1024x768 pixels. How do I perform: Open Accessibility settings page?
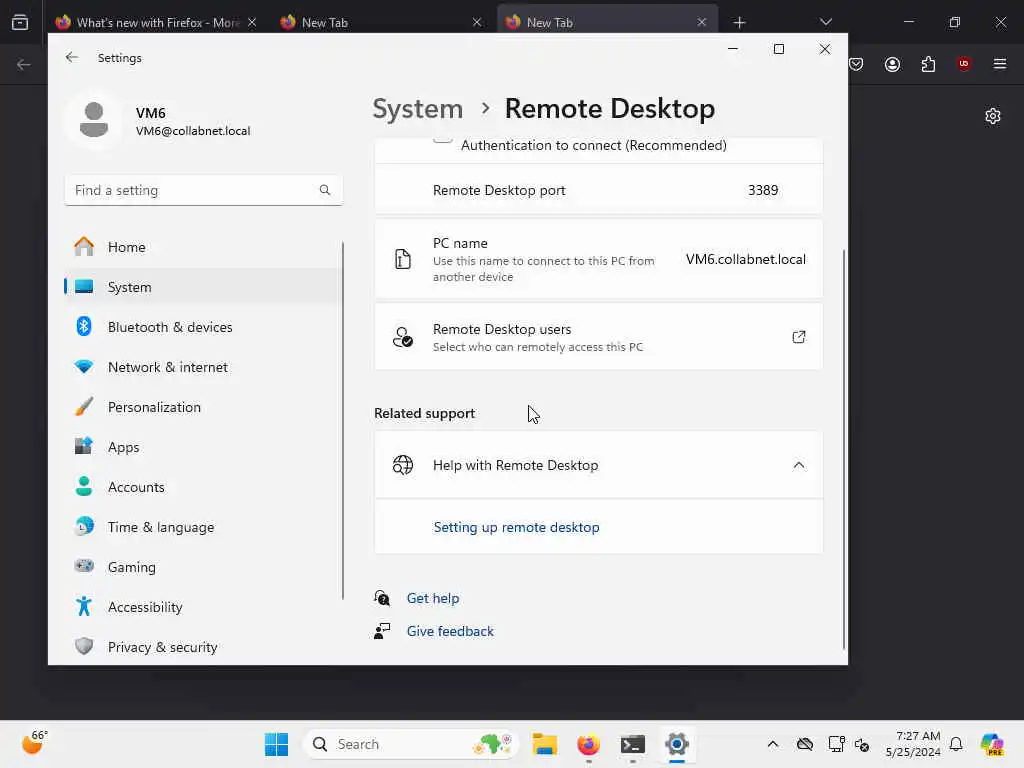point(203,607)
